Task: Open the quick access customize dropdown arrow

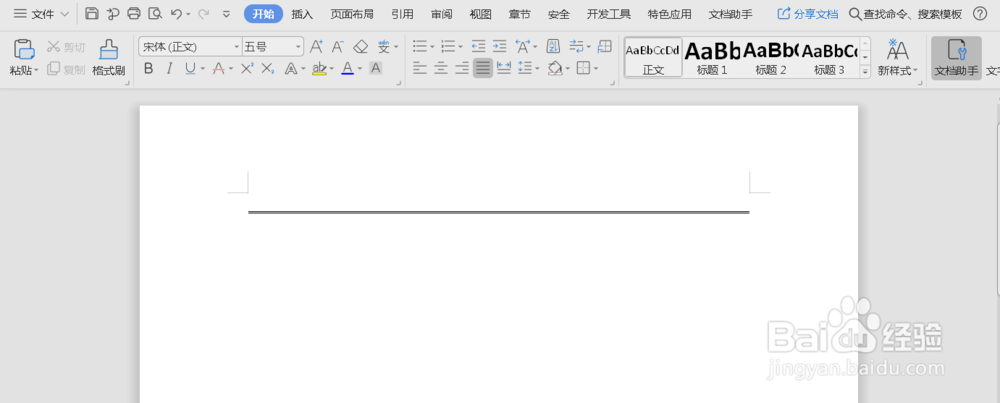Action: pyautogui.click(x=226, y=14)
